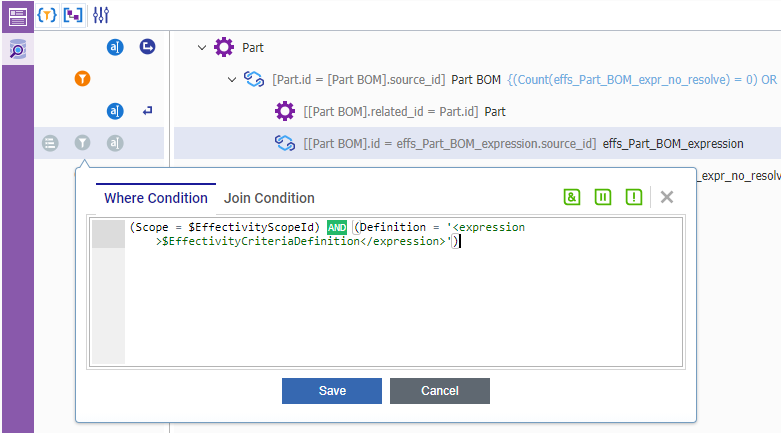Click the referencing arrow icon in Part row
The image size is (781, 433).
click(147, 47)
